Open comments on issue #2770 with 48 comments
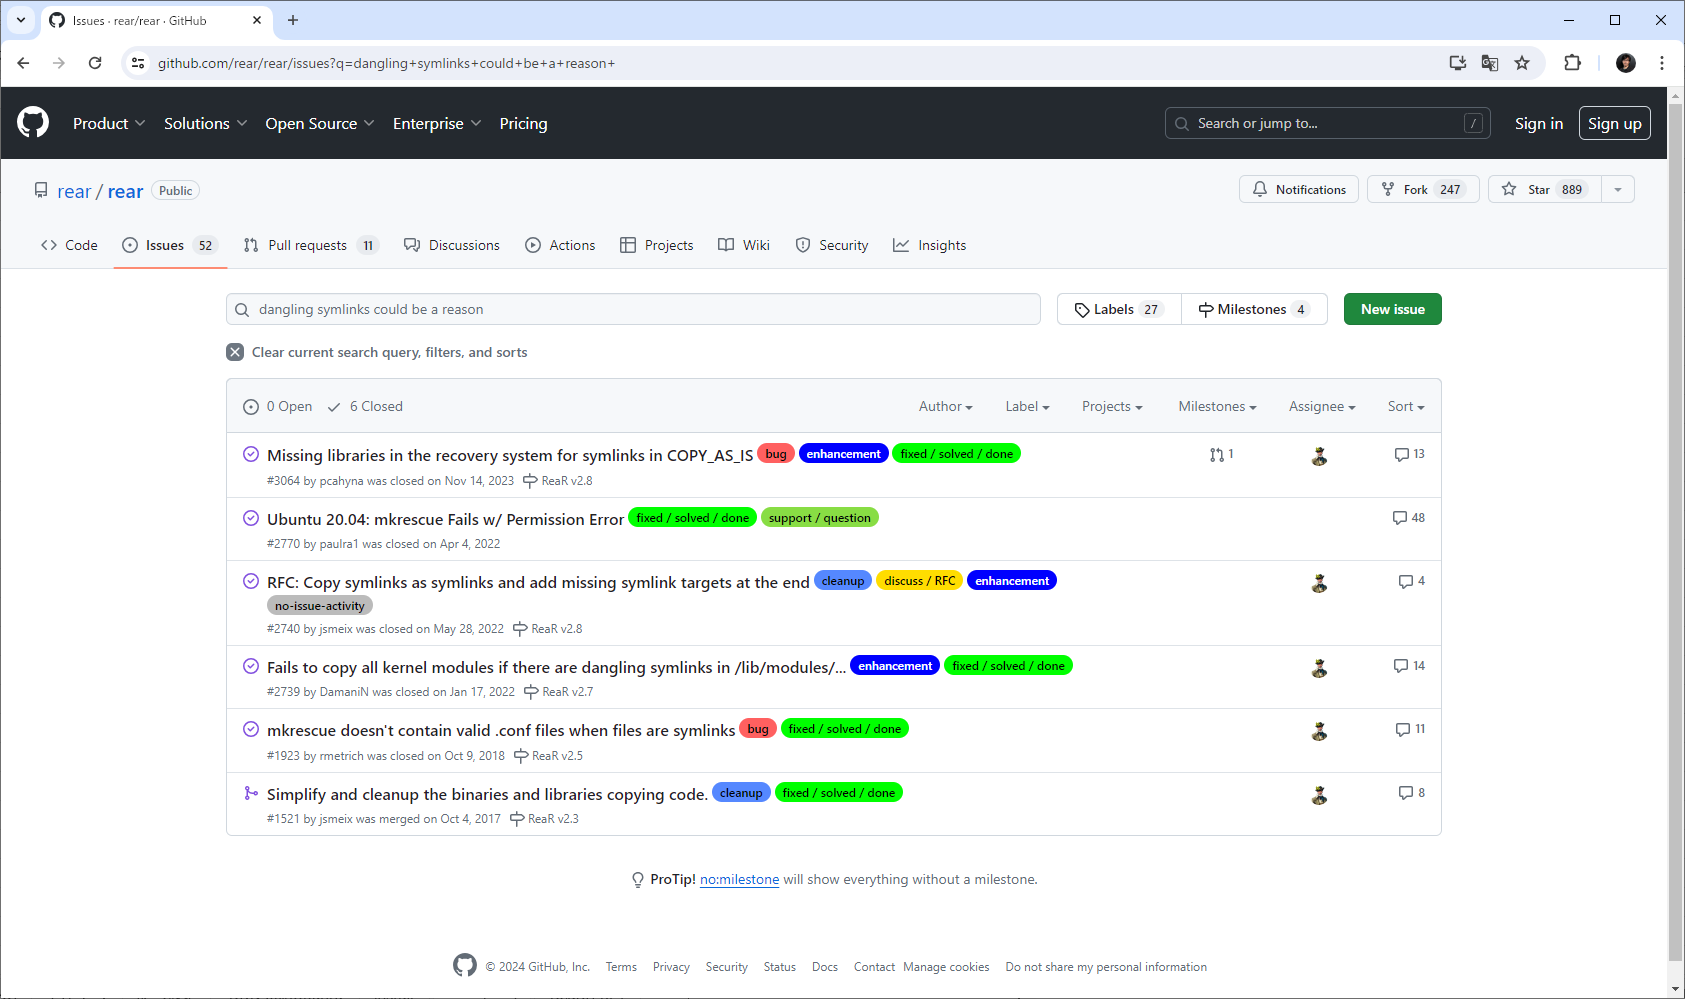Viewport: 1685px width, 999px height. point(1408,518)
